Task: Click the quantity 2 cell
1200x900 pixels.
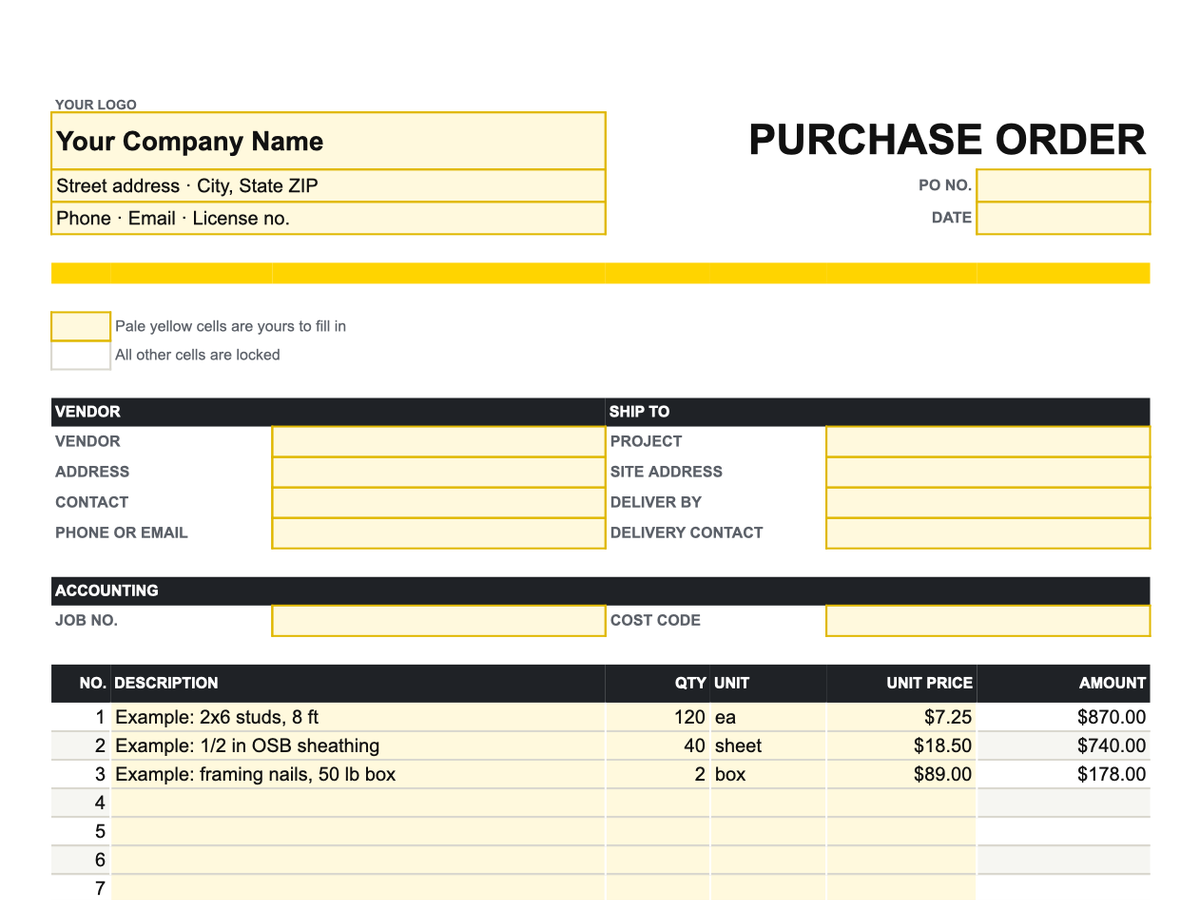Action: [658, 774]
